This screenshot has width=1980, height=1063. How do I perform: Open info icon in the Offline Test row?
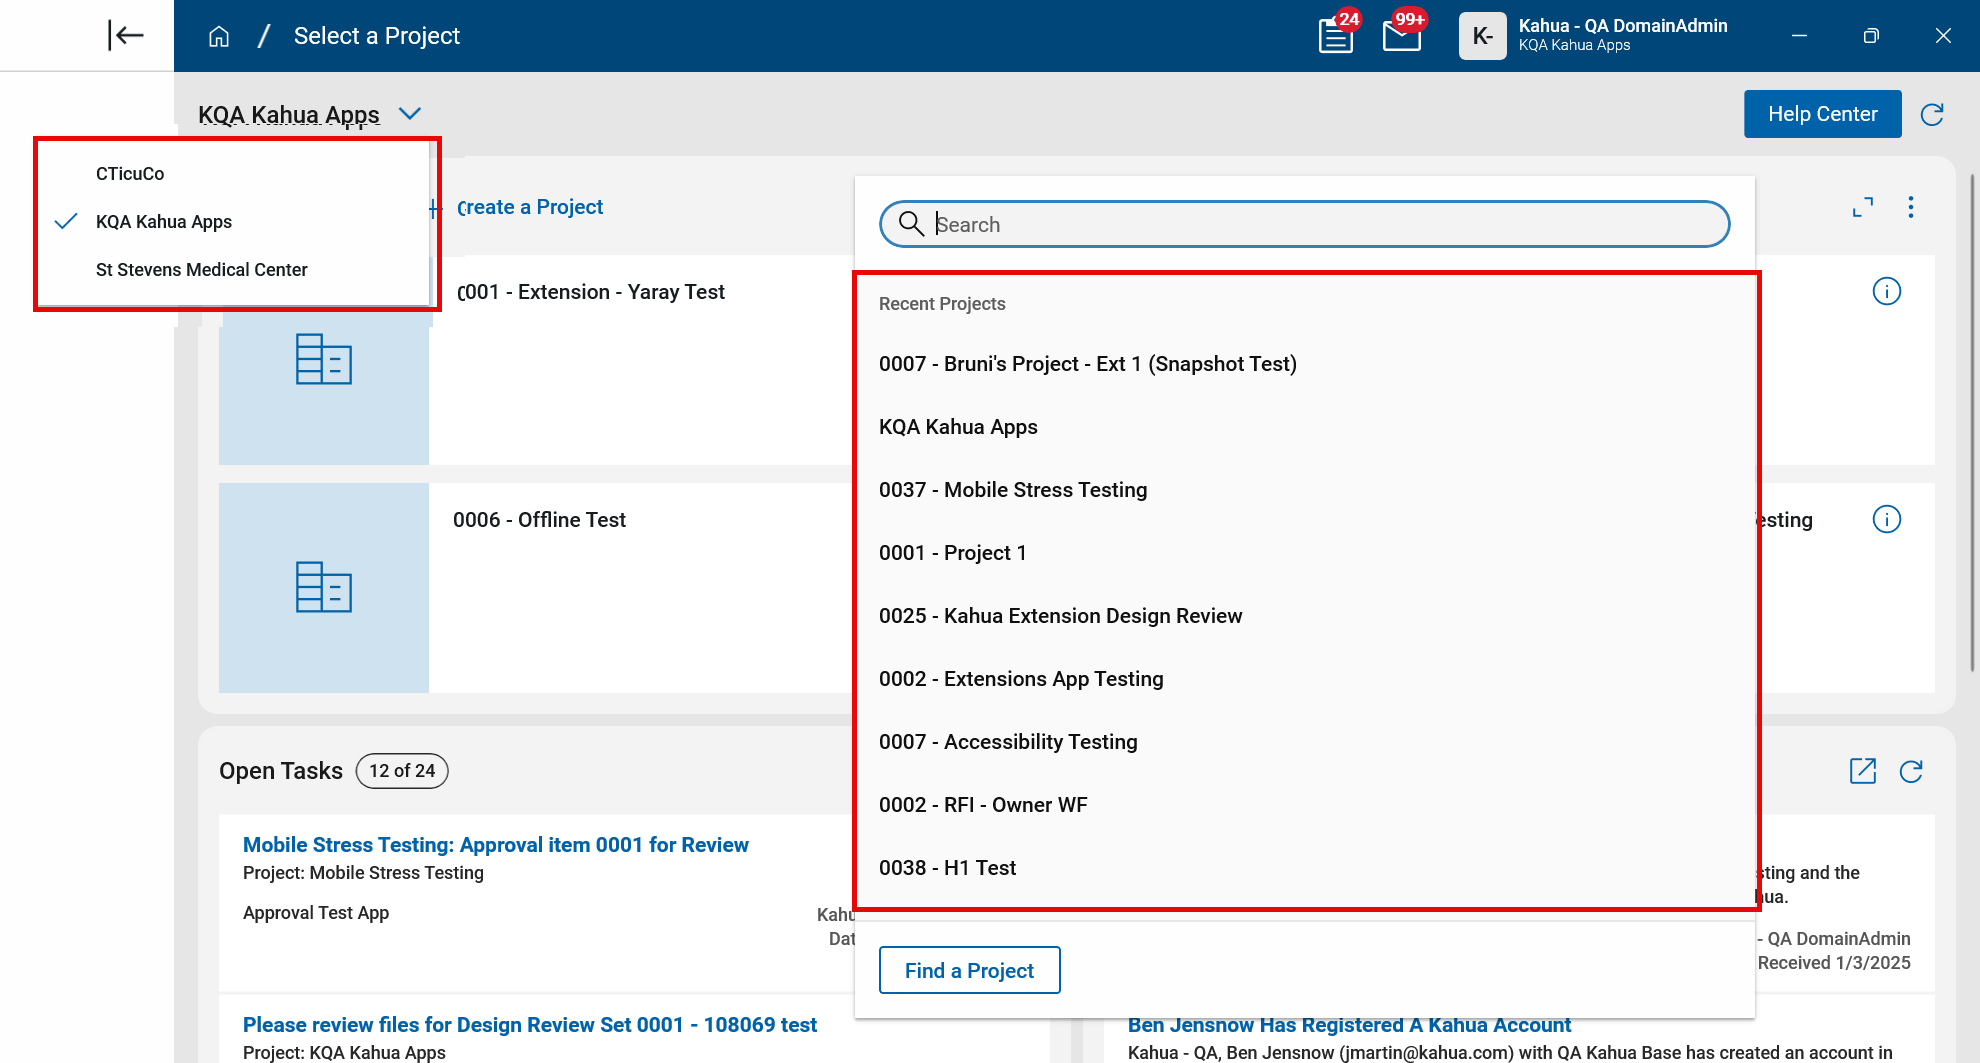point(1886,519)
